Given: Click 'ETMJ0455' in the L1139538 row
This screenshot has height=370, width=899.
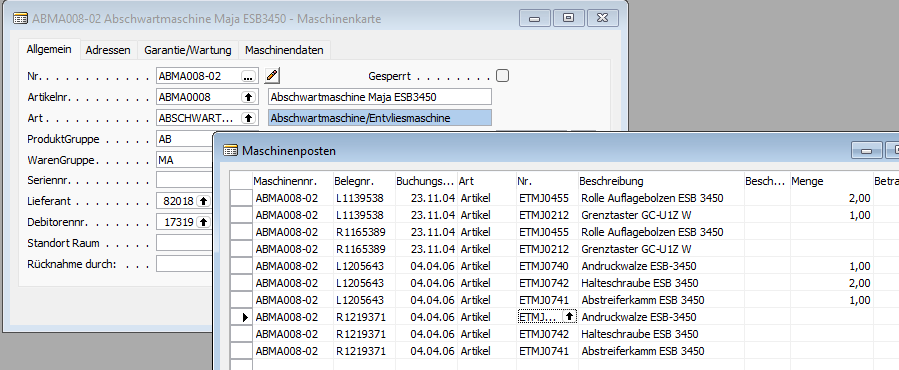Looking at the screenshot, I should coord(544,198).
